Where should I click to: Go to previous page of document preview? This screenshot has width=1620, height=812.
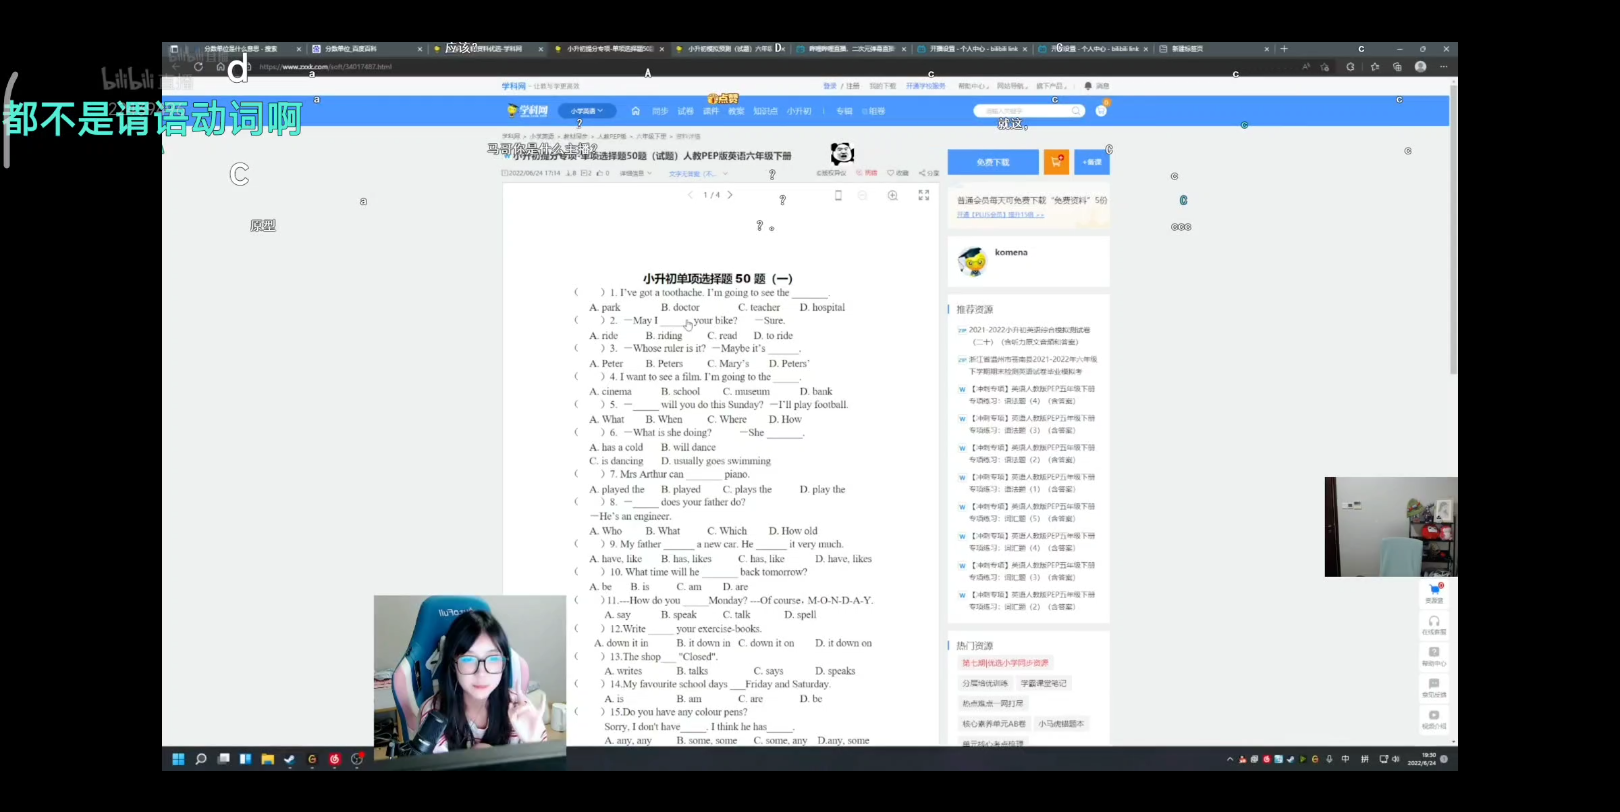[690, 195]
